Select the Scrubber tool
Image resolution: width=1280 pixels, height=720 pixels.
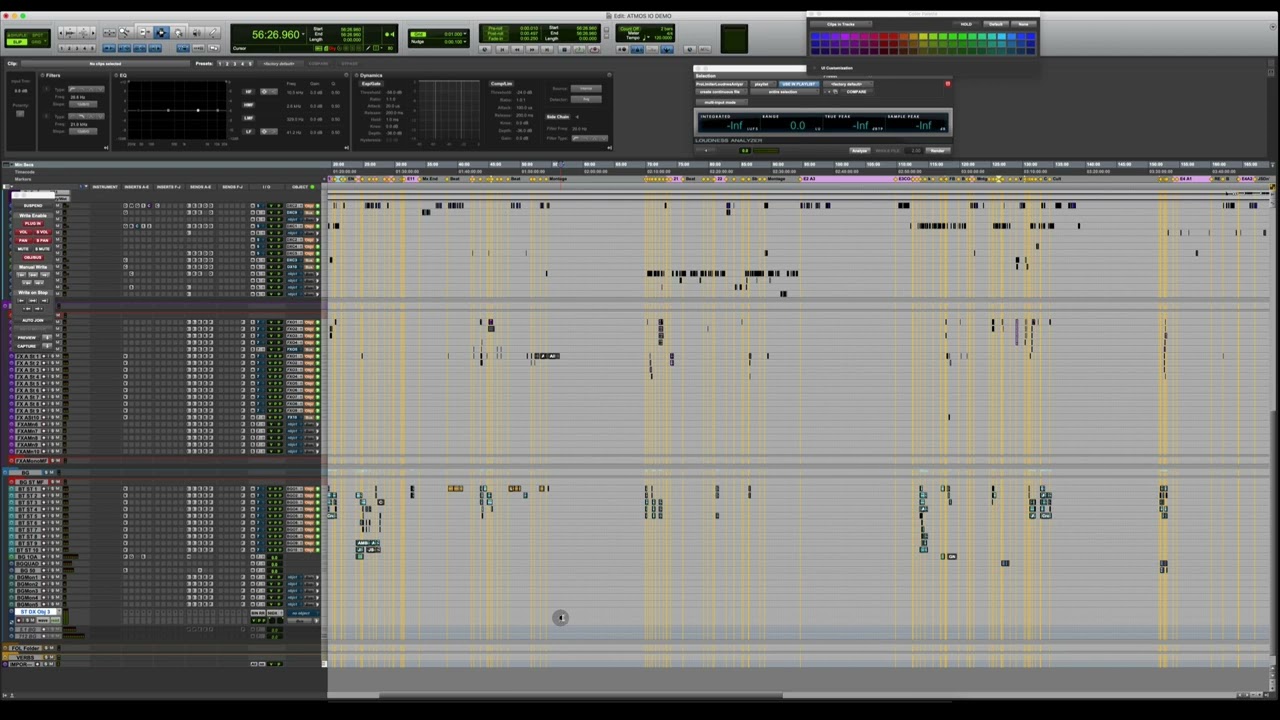click(x=196, y=33)
